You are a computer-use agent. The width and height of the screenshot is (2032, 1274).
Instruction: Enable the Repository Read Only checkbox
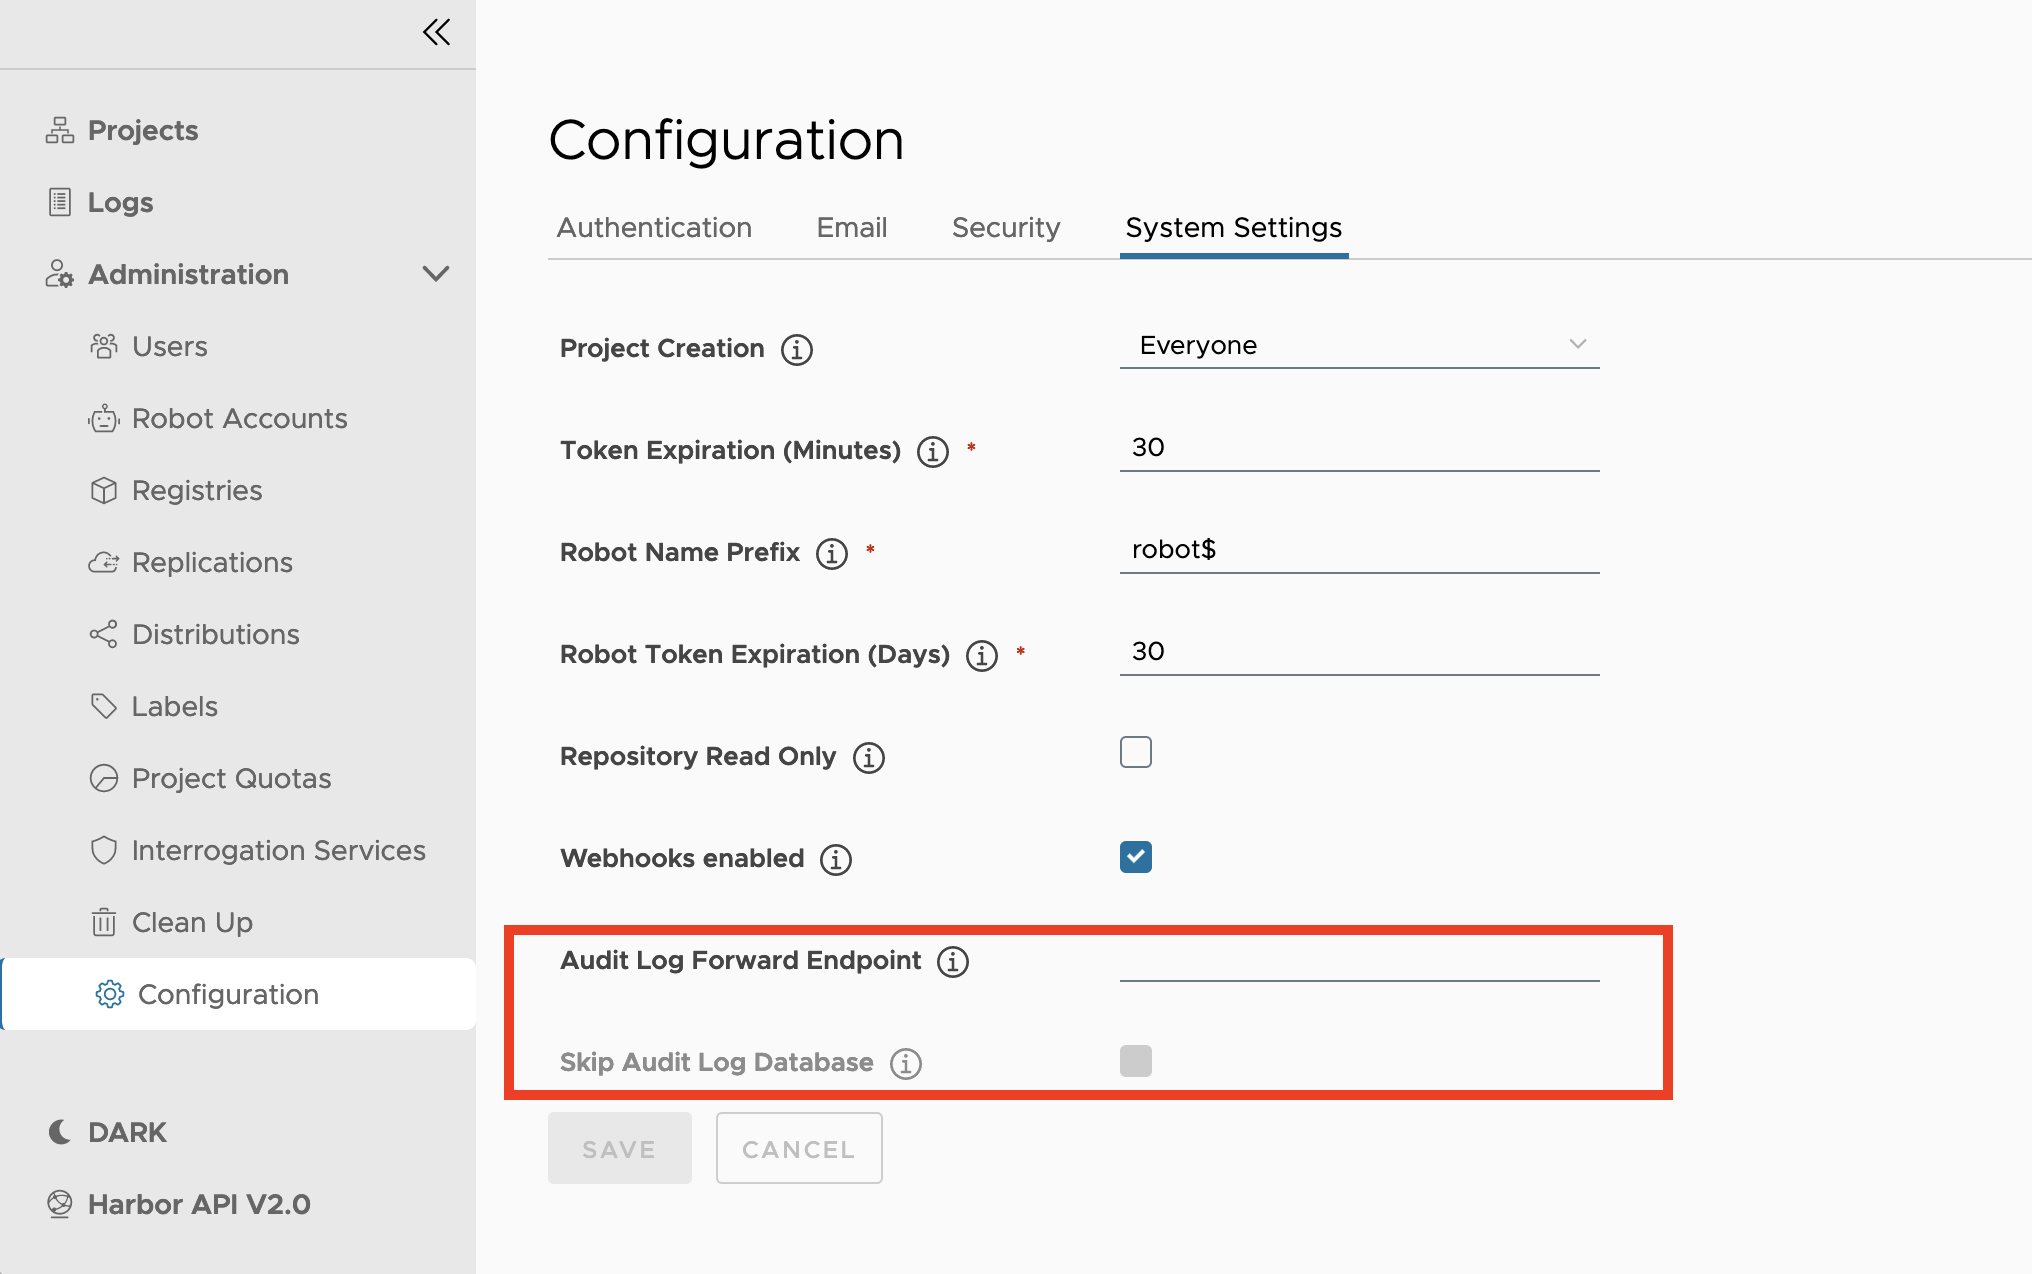coord(1136,752)
